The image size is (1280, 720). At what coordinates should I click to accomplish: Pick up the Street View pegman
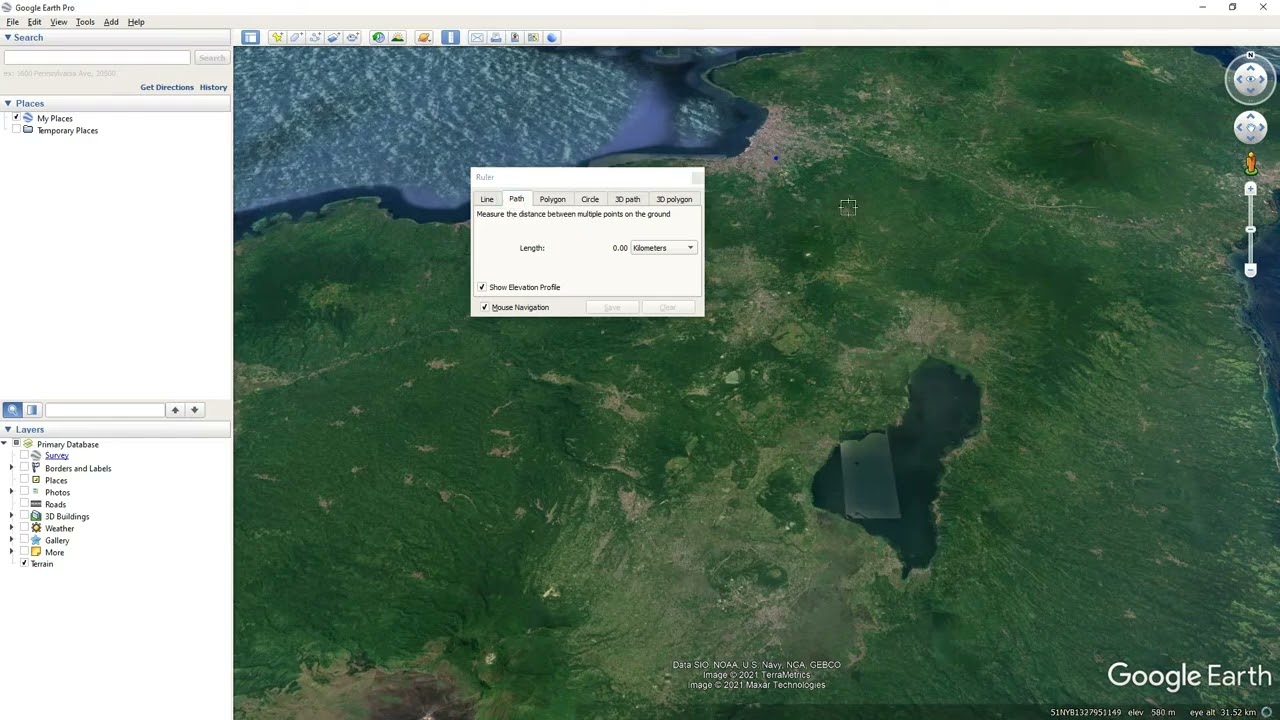[x=1250, y=162]
